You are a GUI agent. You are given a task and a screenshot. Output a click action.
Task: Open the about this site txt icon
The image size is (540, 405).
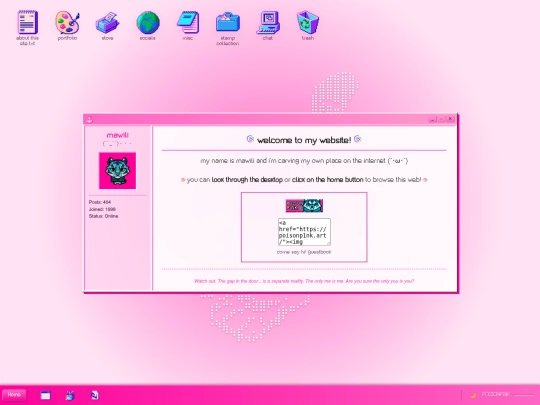click(27, 28)
